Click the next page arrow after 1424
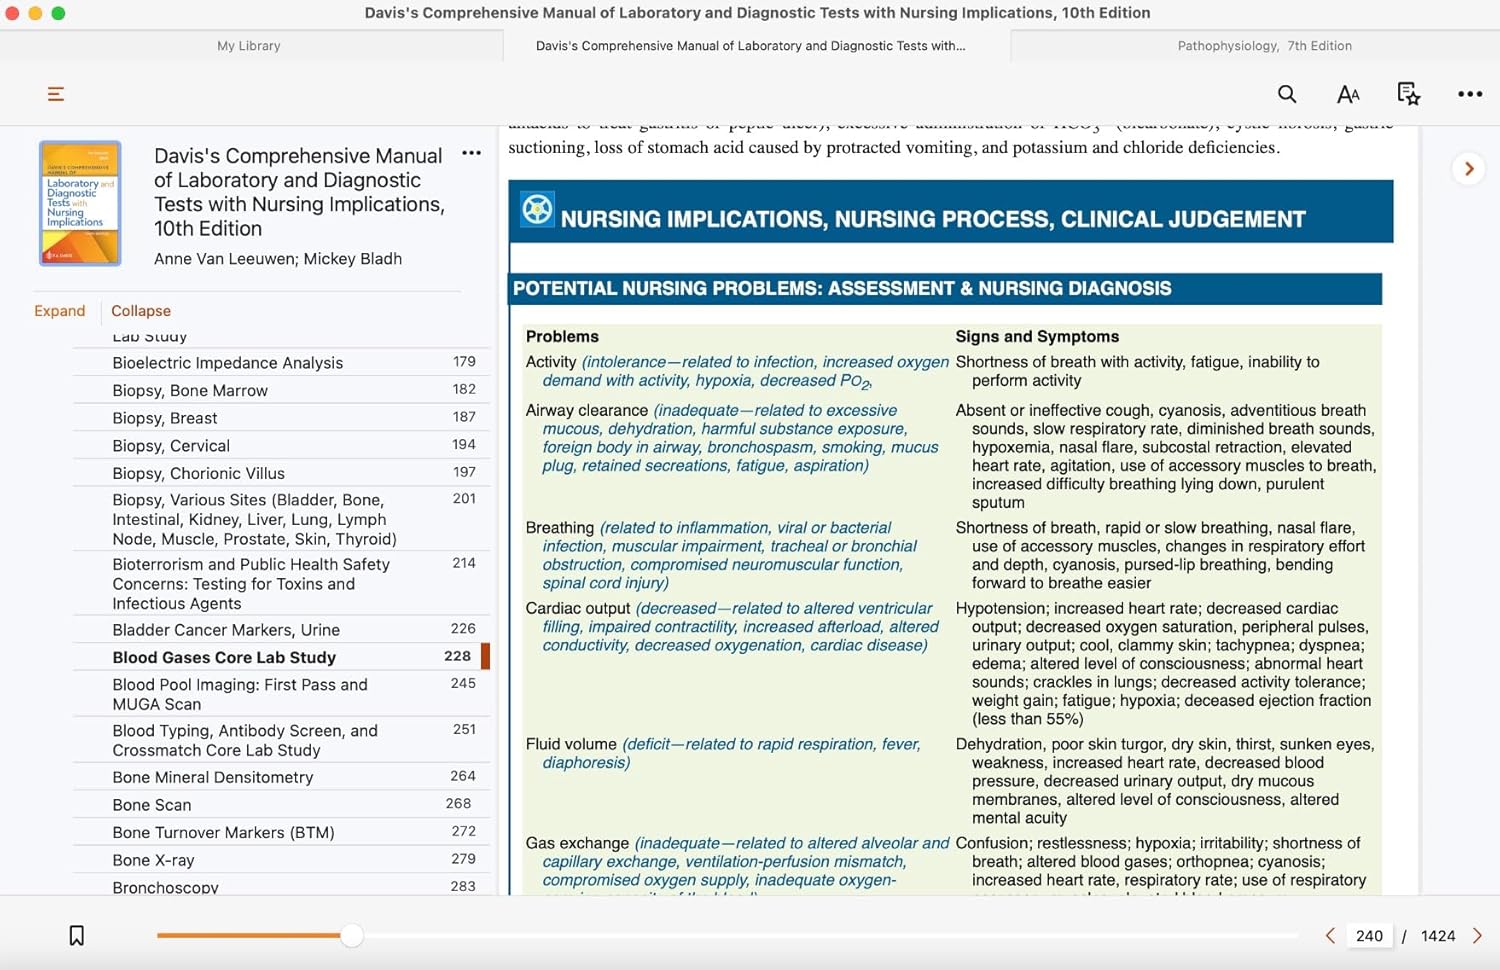 [x=1477, y=936]
